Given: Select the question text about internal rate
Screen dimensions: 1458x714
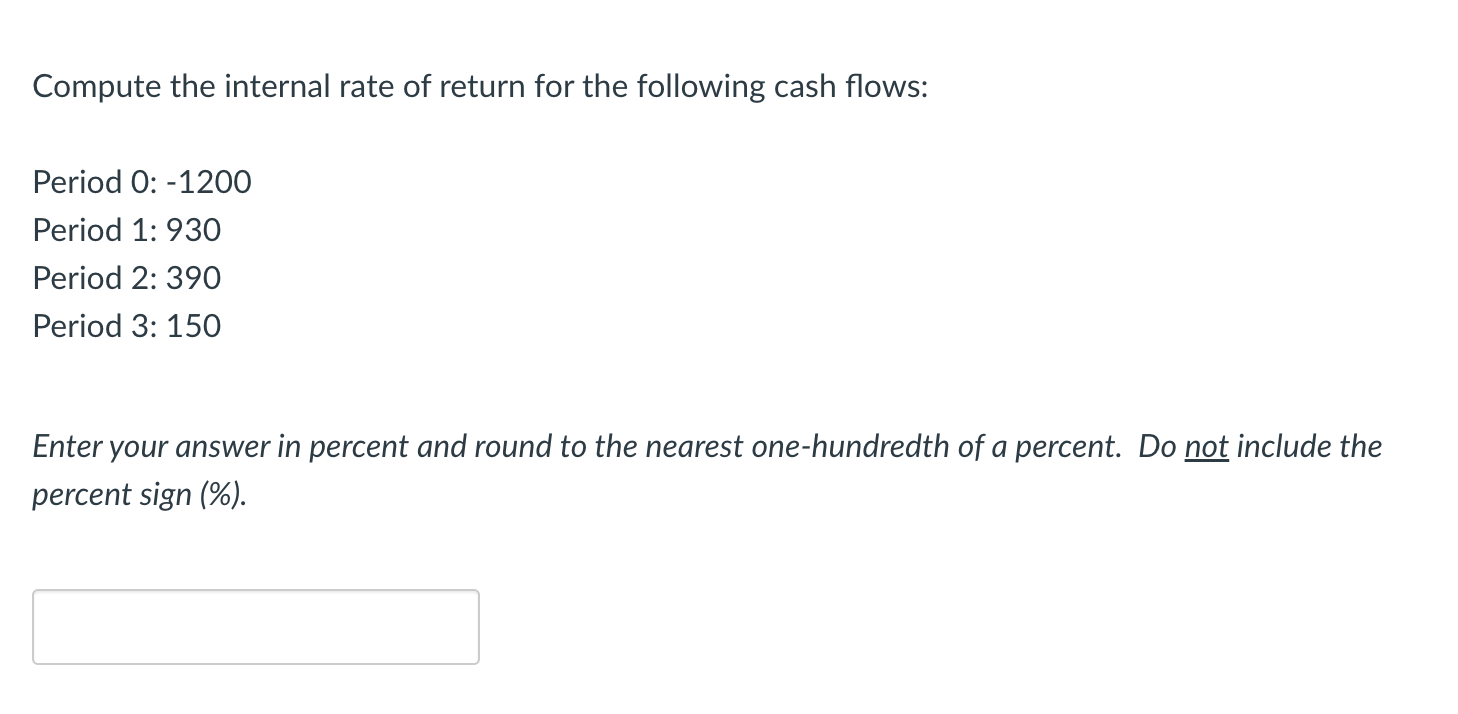Looking at the screenshot, I should (x=480, y=86).
